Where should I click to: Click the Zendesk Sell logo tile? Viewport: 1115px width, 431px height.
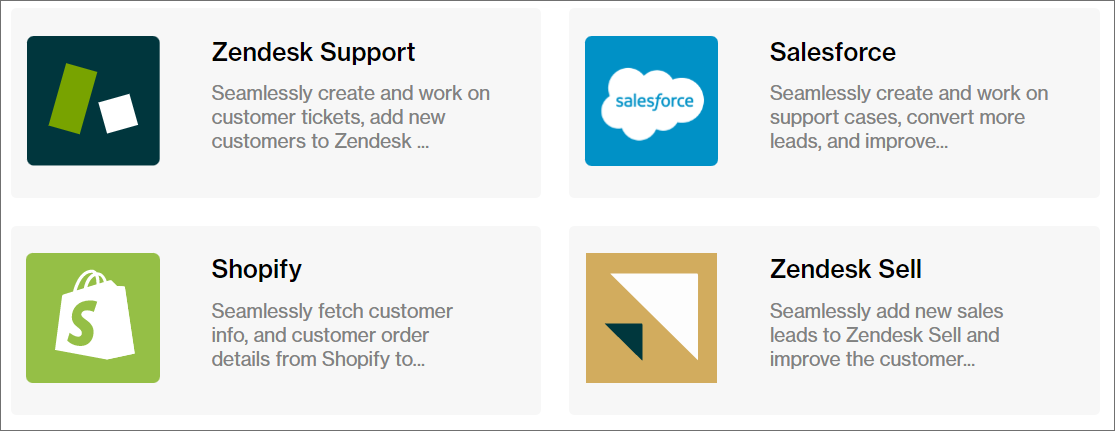coord(651,318)
